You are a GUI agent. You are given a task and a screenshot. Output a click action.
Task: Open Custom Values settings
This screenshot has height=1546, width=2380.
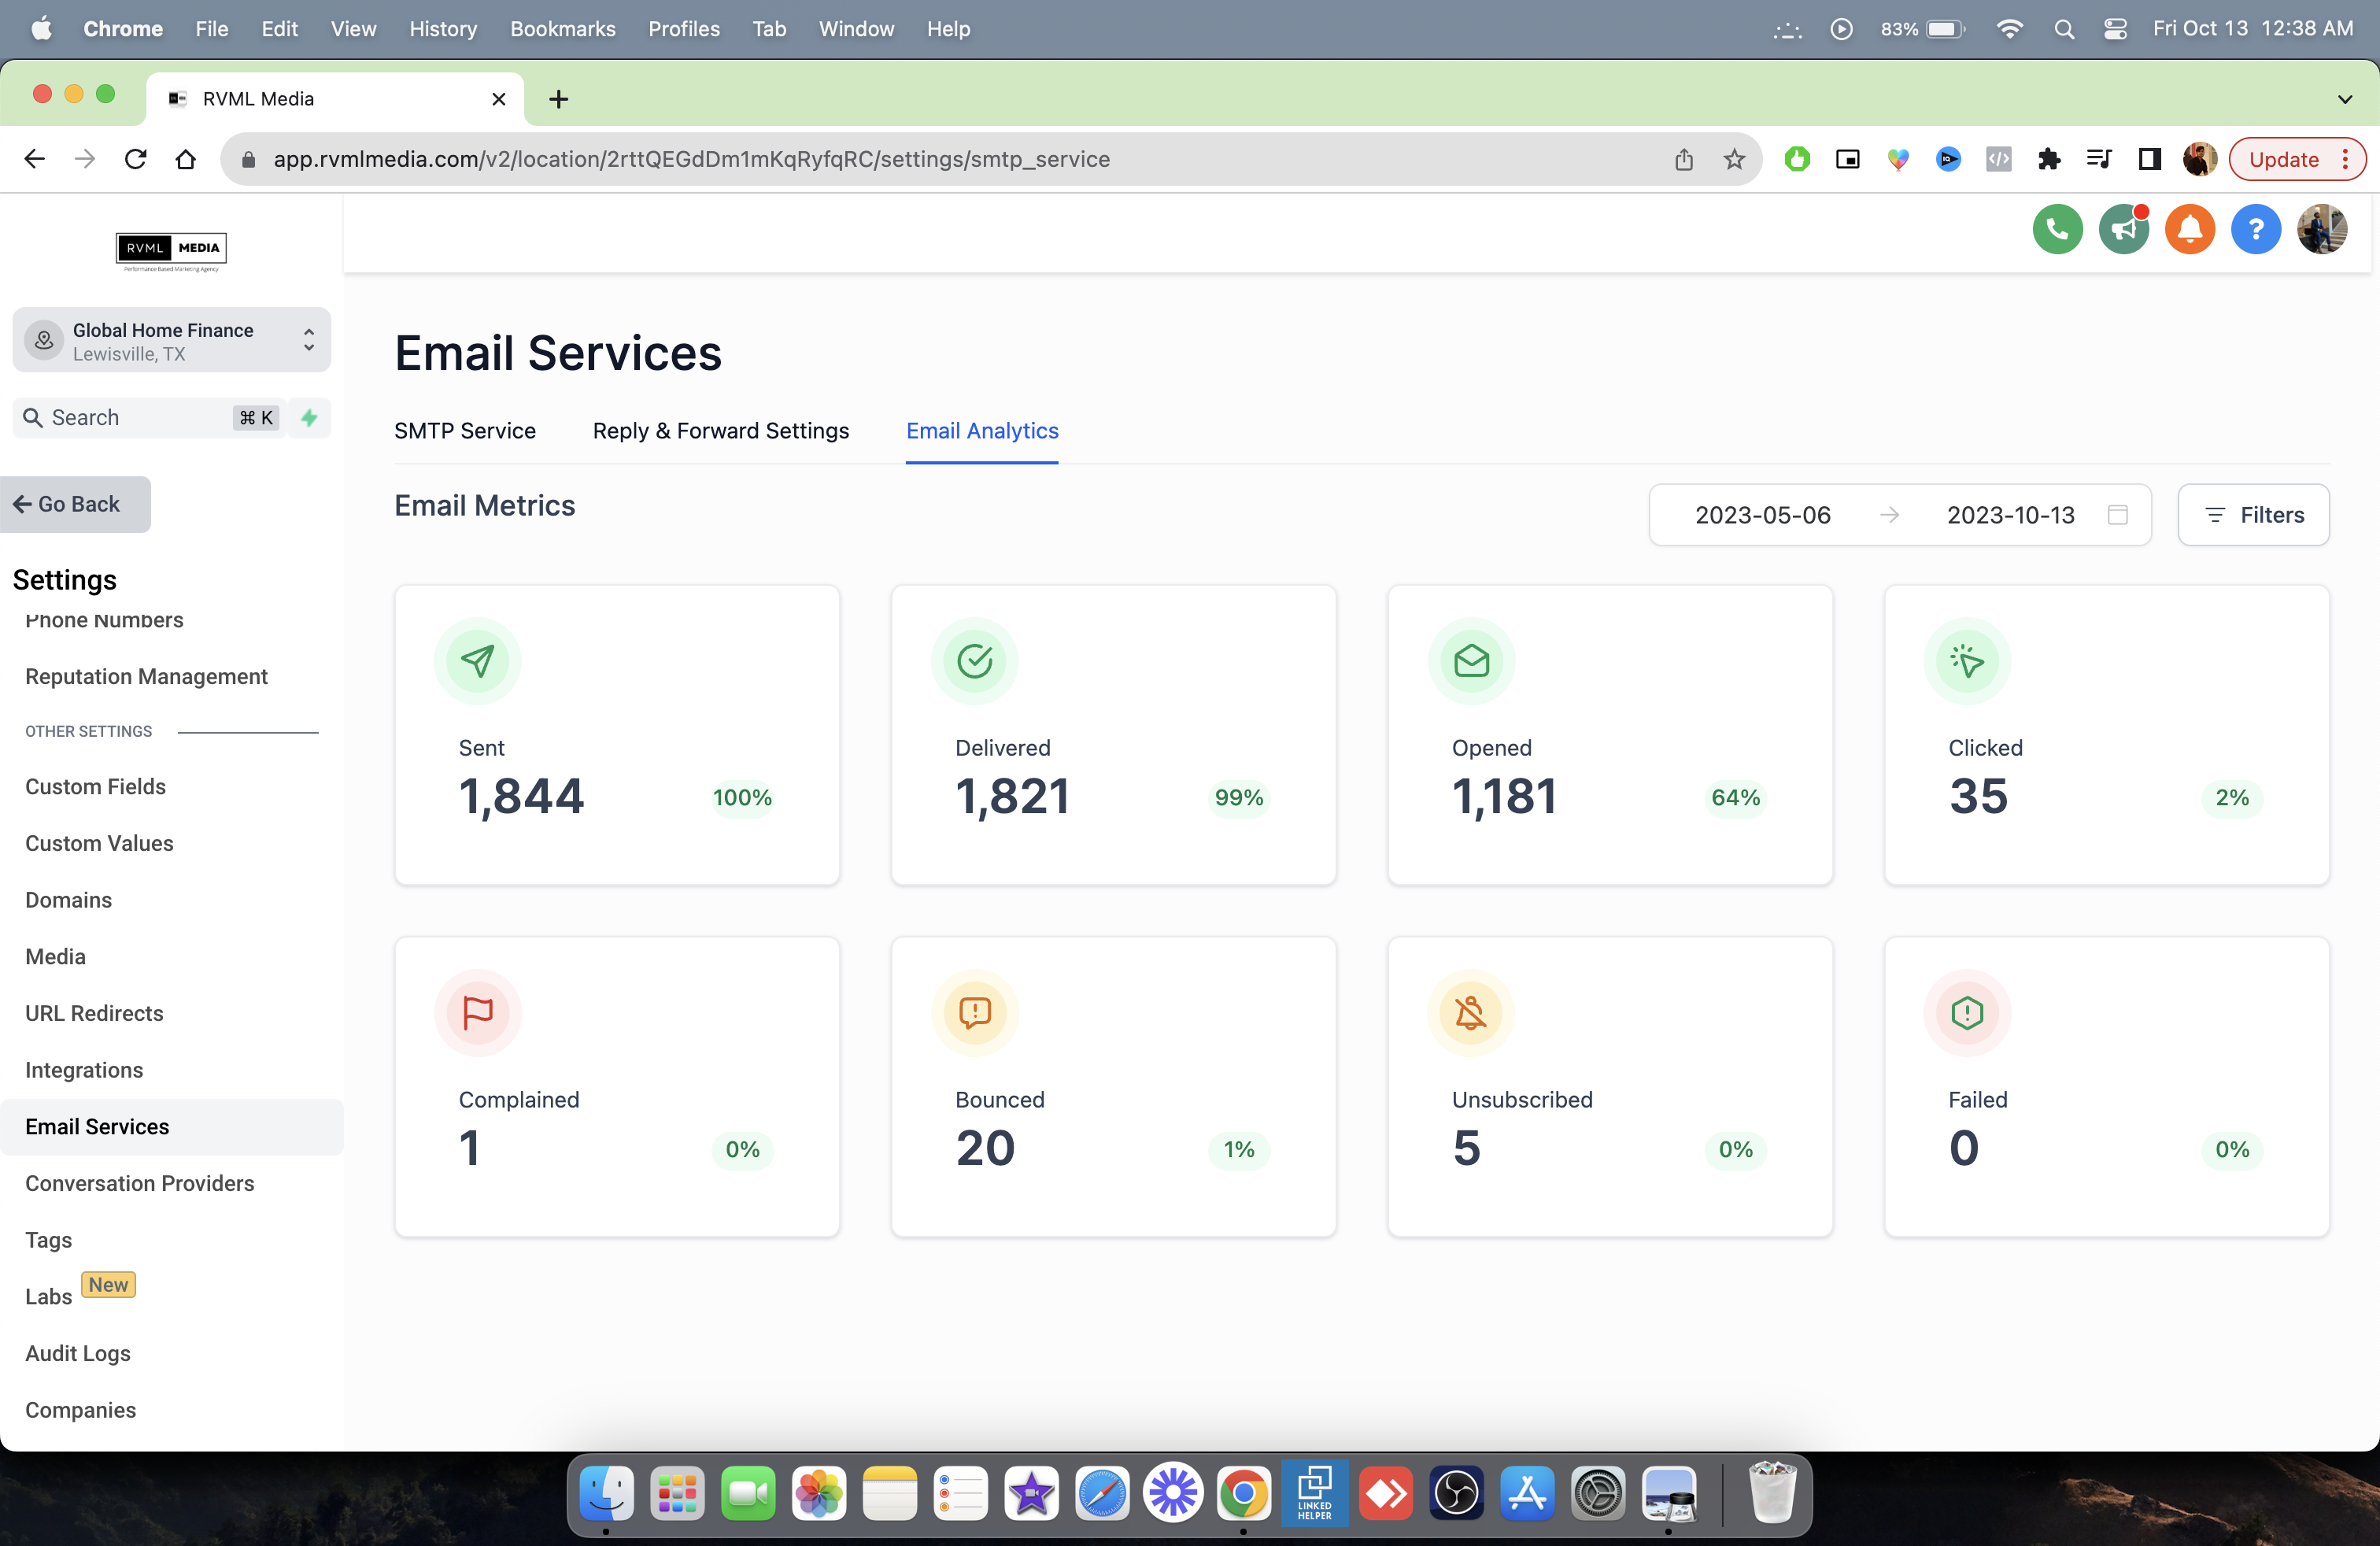tap(100, 844)
